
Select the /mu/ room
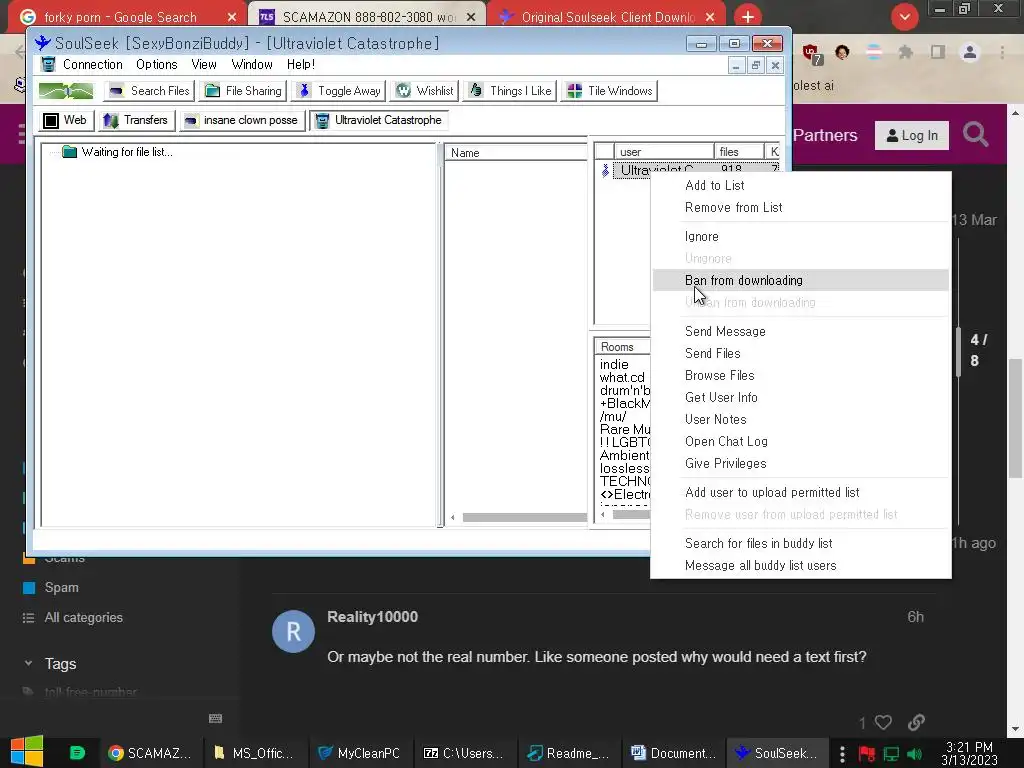[x=613, y=417]
